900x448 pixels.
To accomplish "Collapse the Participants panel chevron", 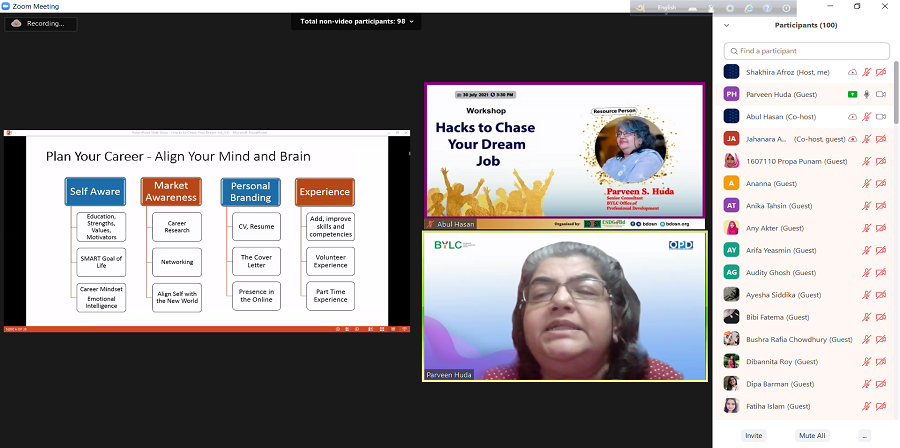I will tap(727, 26).
